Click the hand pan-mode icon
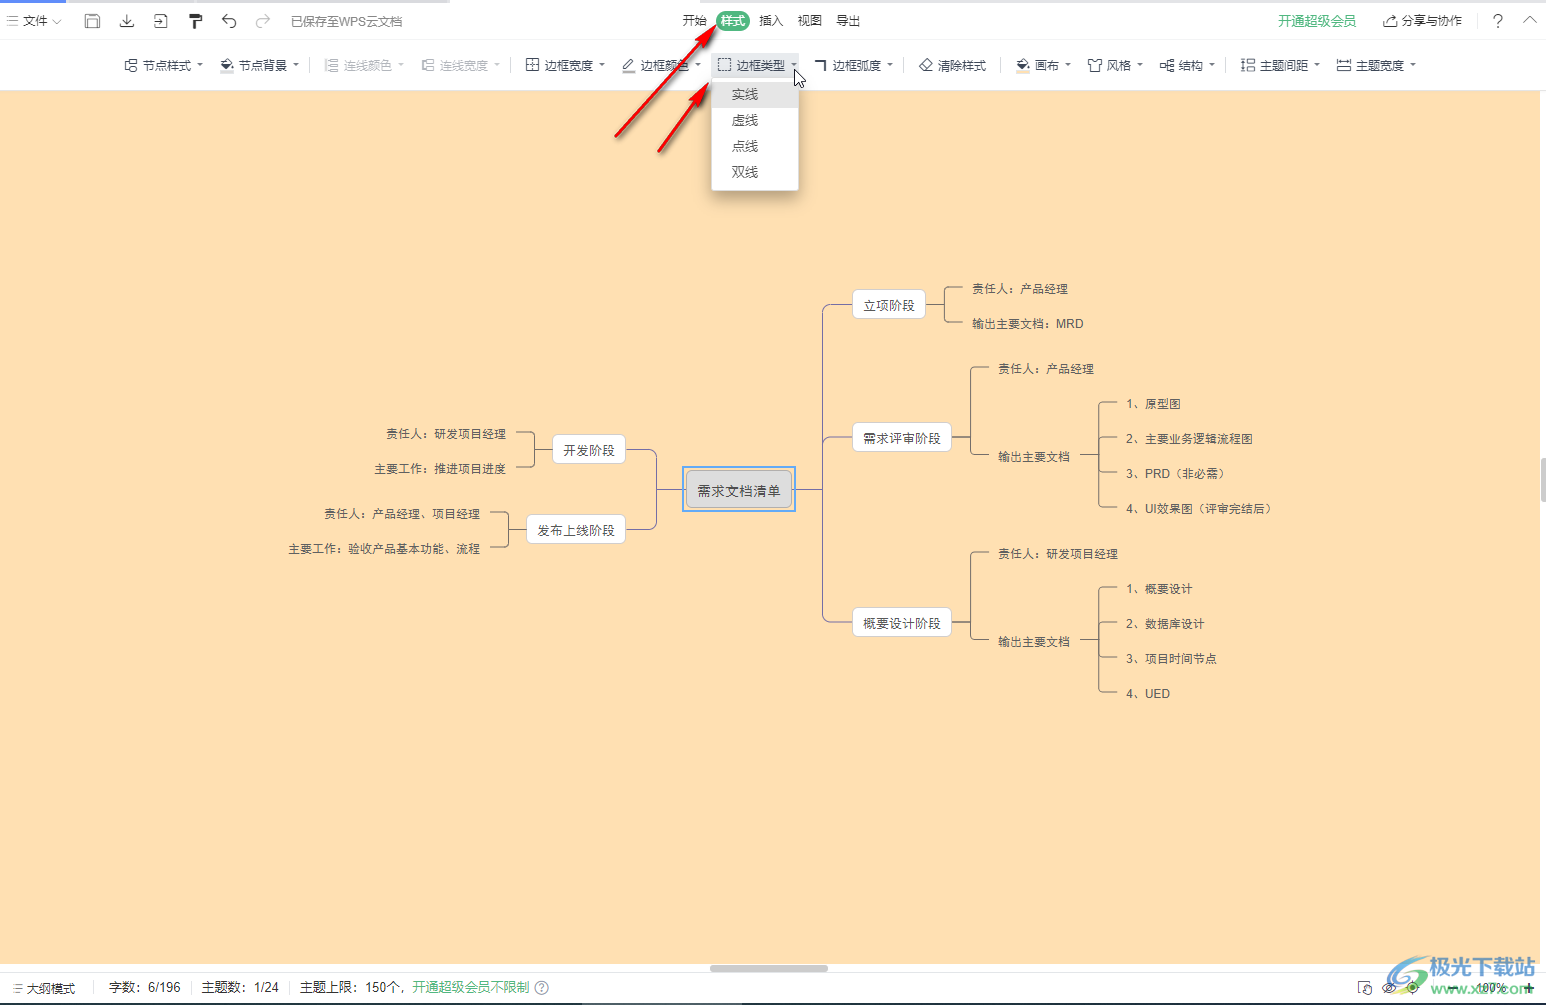The height and width of the screenshot is (1005, 1546). pyautogui.click(x=1365, y=988)
